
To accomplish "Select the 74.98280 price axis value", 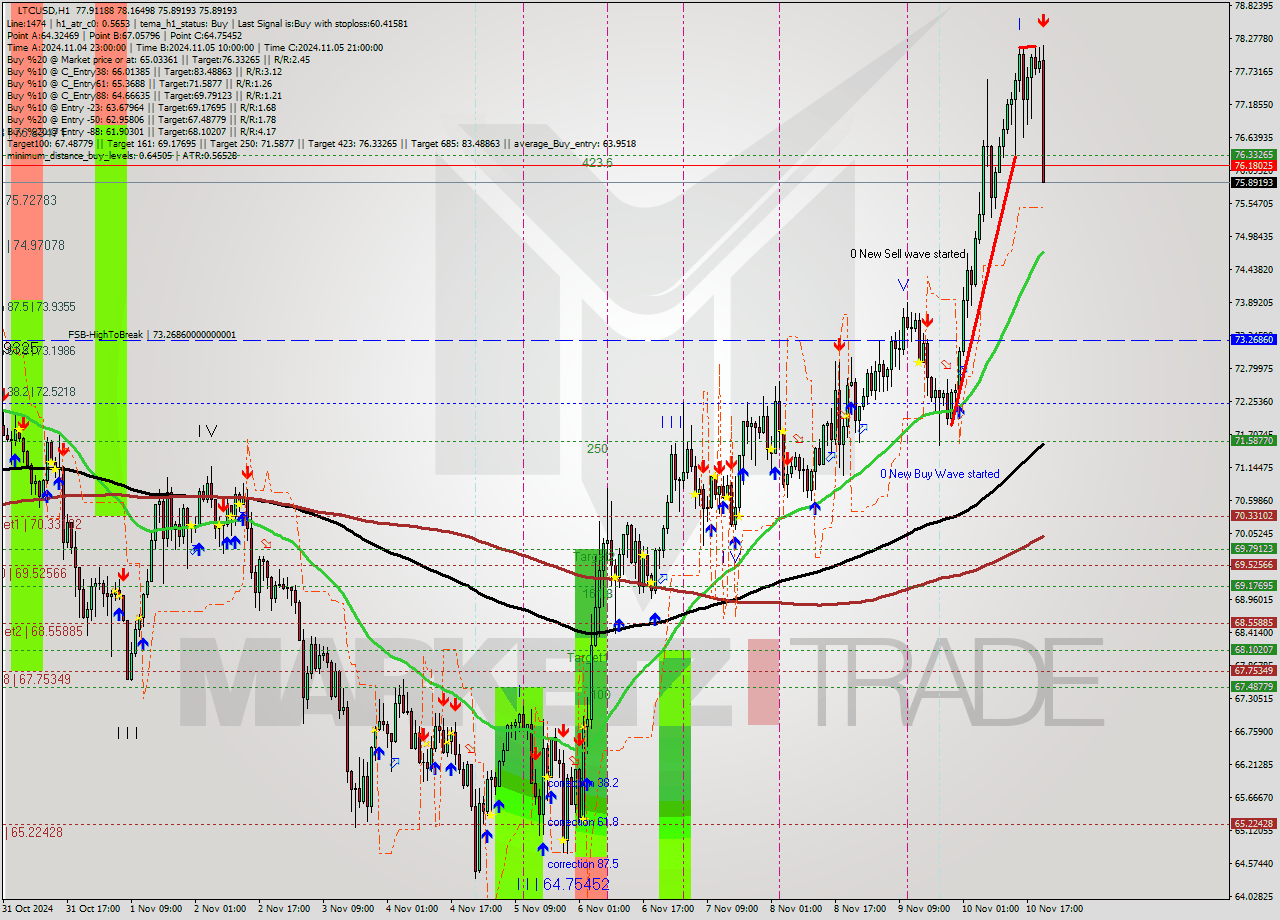I will [1254, 237].
